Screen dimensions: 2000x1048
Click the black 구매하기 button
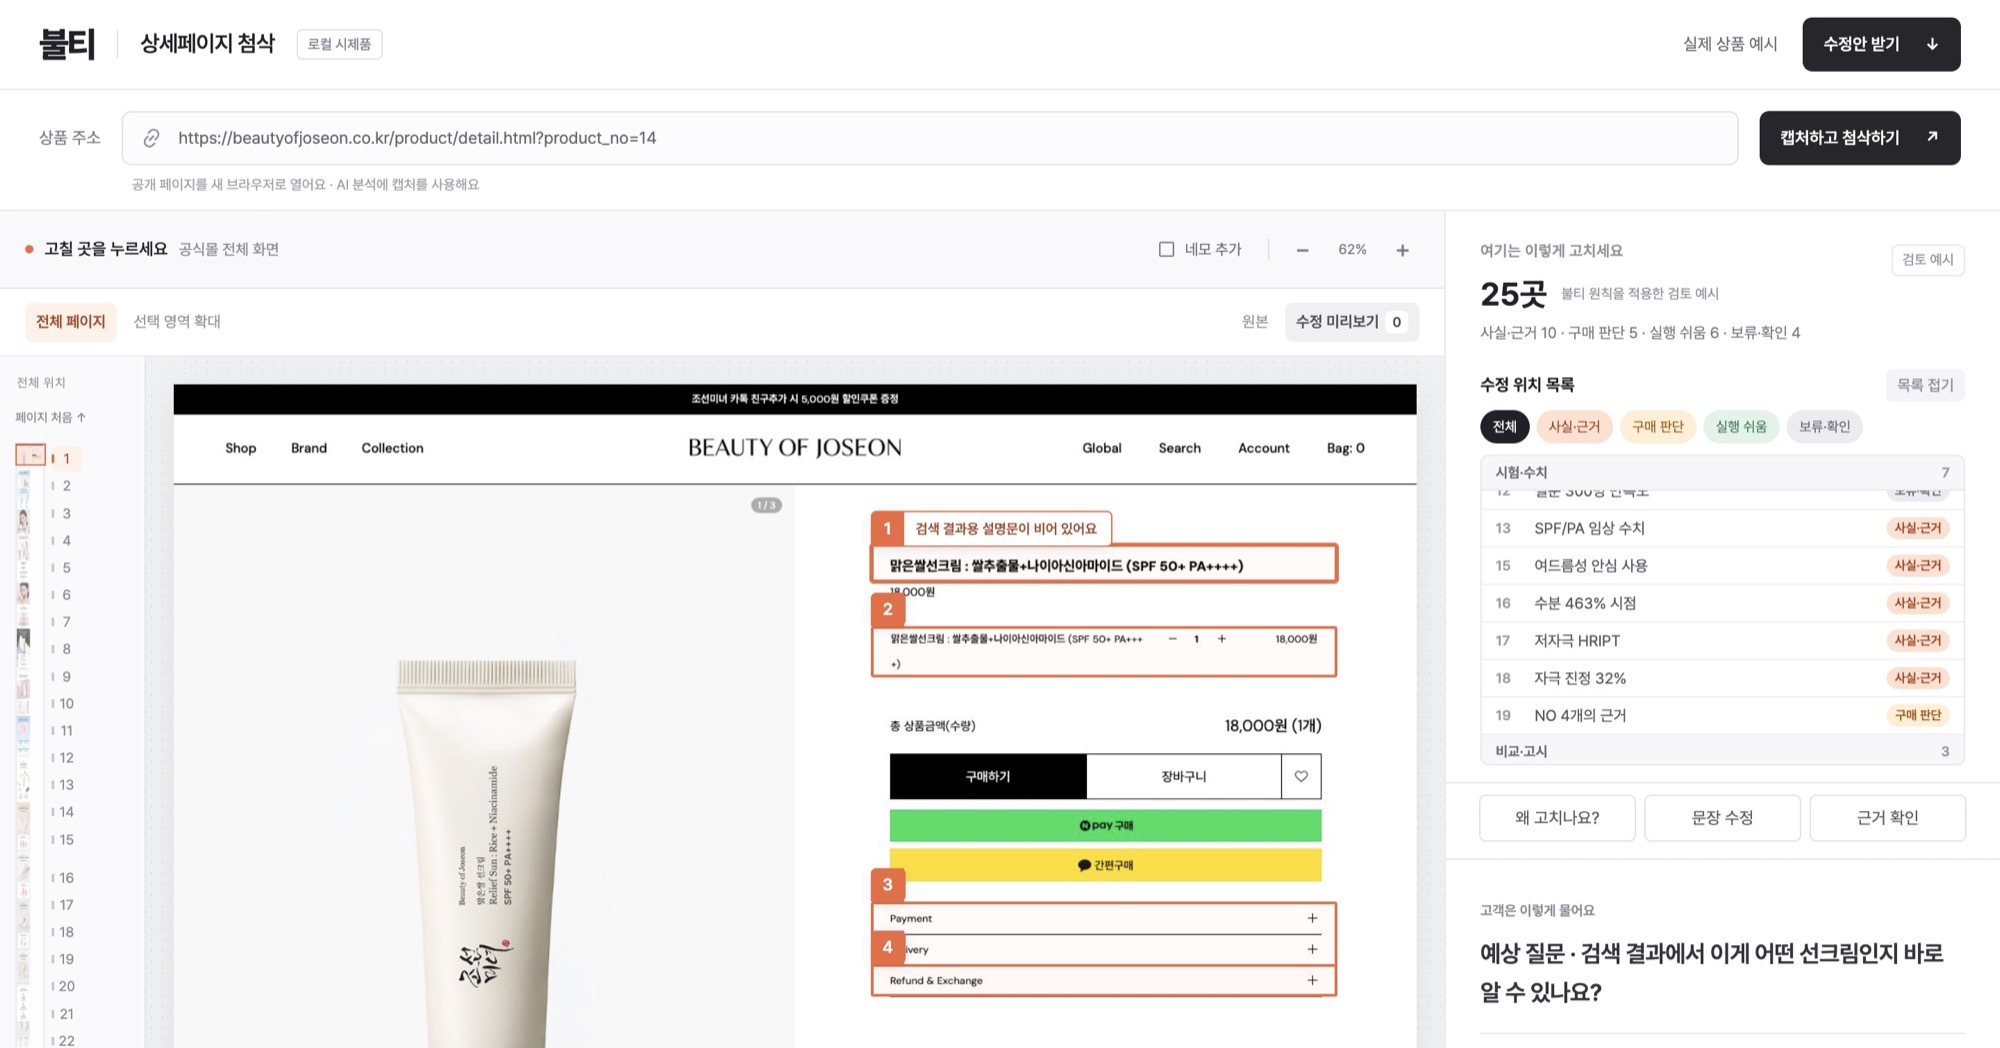tap(988, 776)
